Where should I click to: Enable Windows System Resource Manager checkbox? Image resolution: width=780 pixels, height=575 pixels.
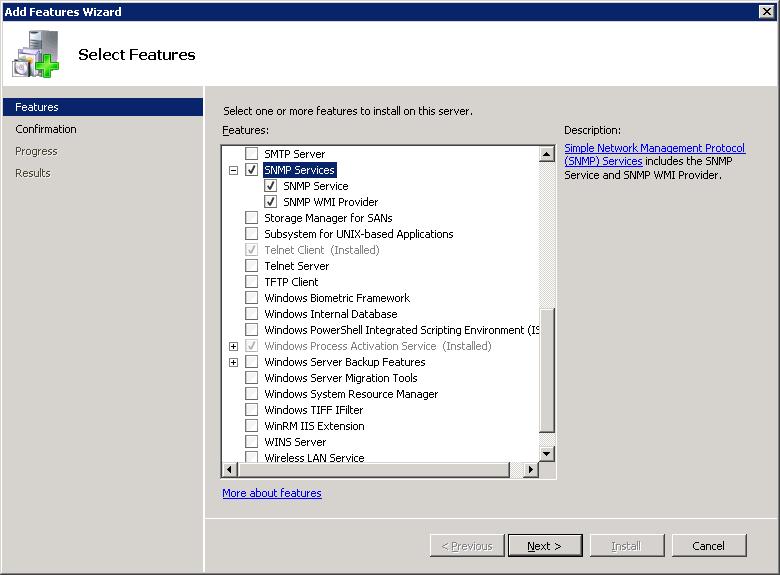pyautogui.click(x=252, y=393)
